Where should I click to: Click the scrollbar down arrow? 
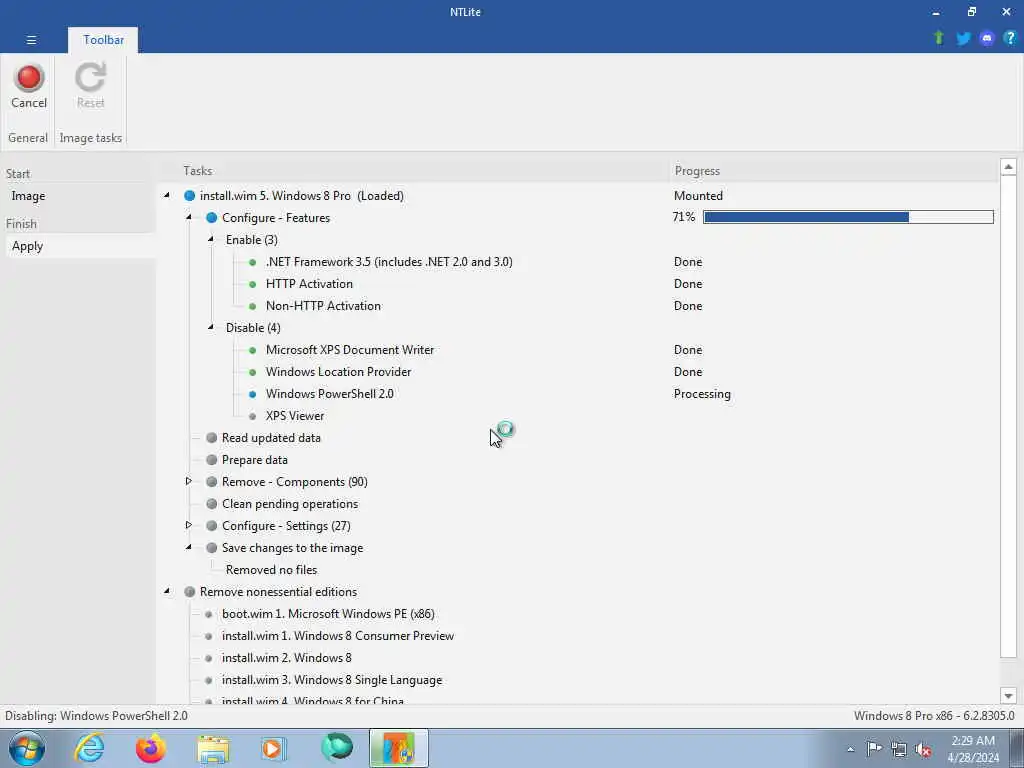(1008, 696)
